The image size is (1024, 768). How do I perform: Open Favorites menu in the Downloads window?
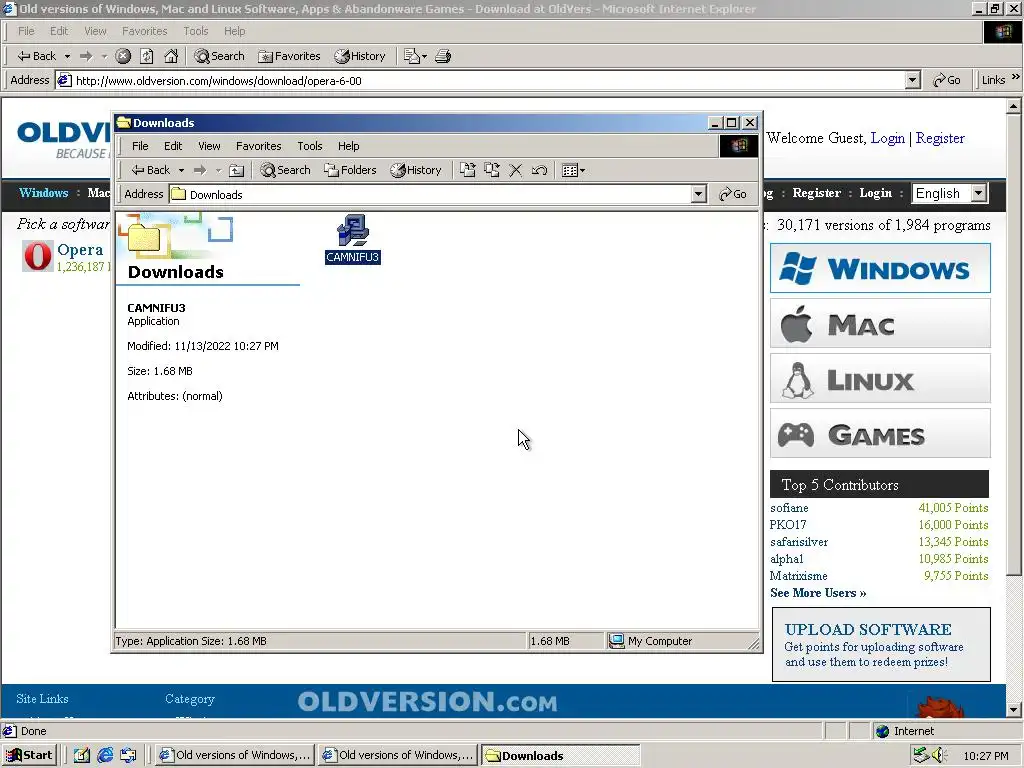[x=259, y=146]
